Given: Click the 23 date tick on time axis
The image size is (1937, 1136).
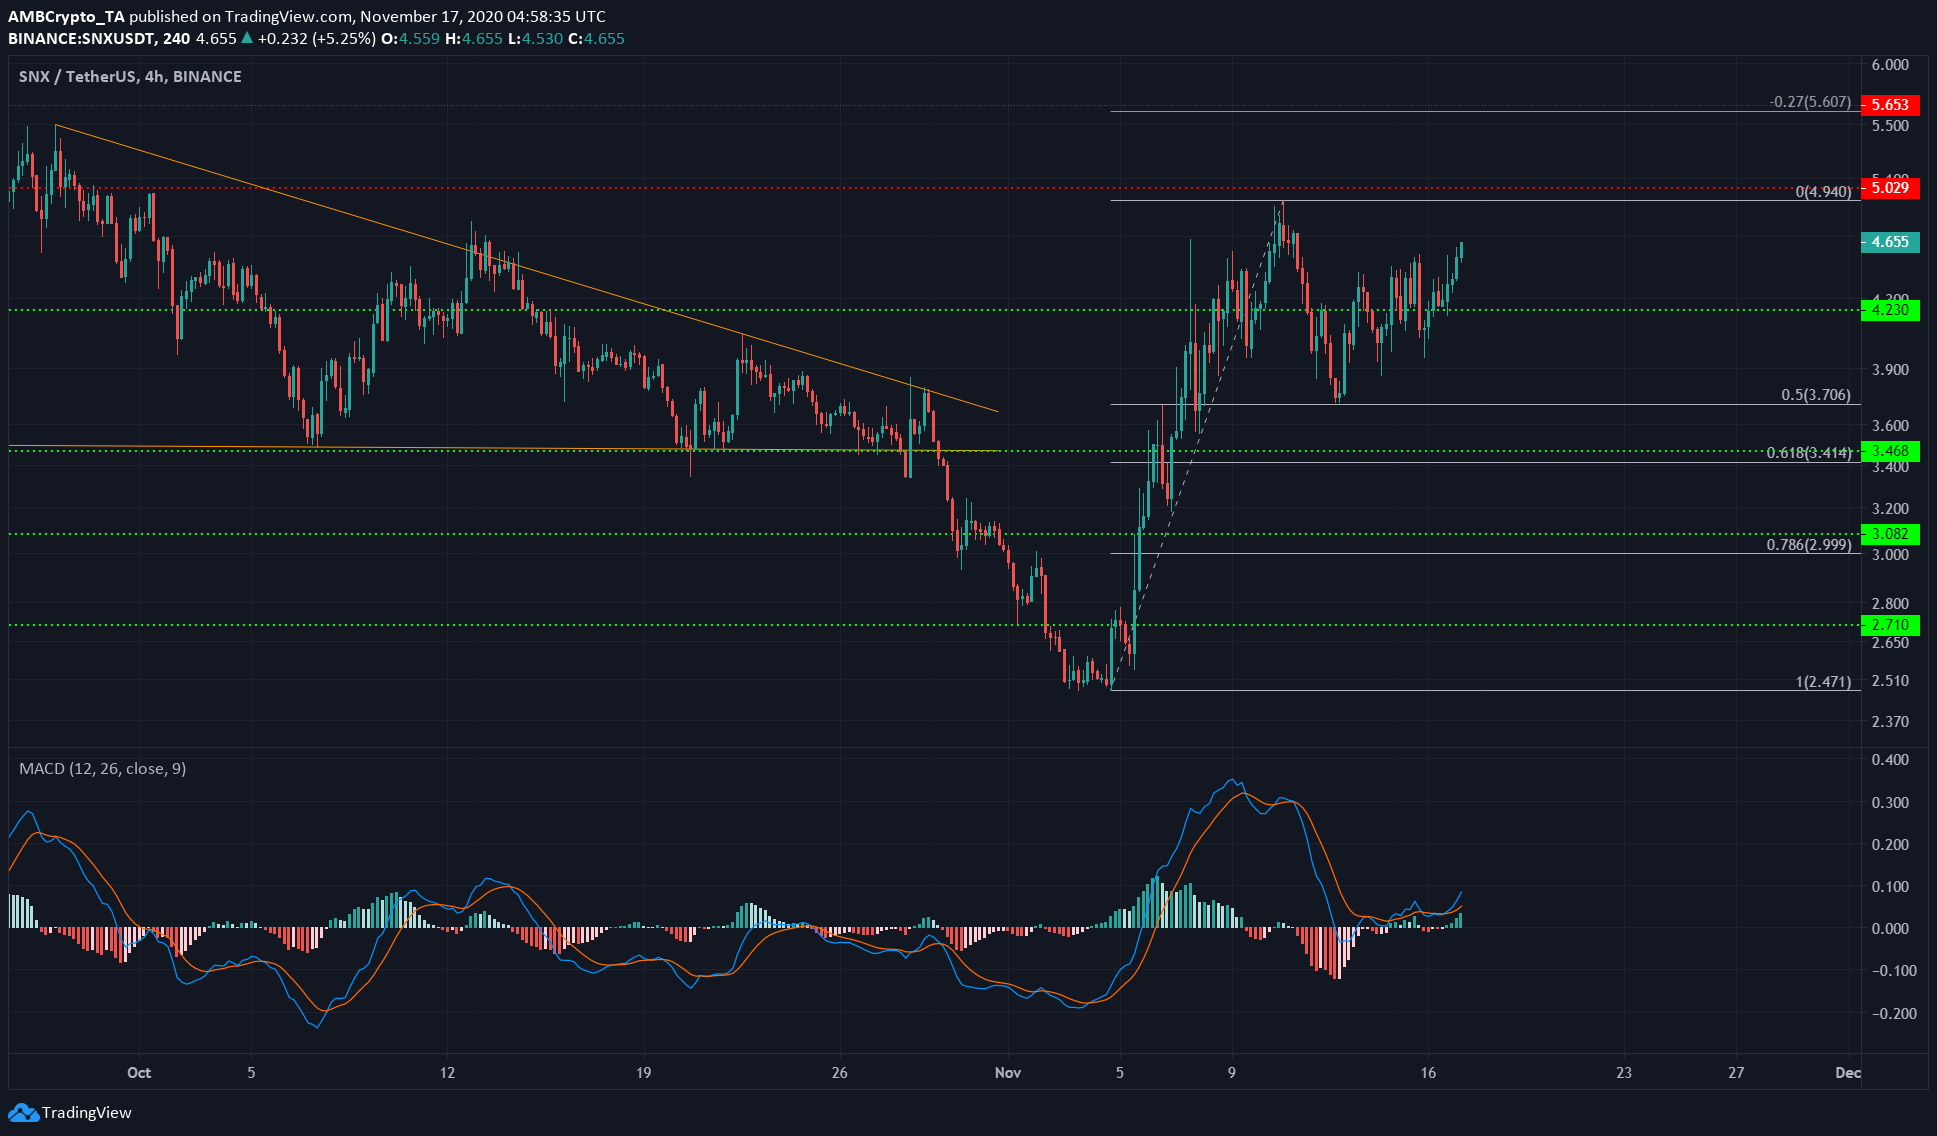Looking at the screenshot, I should click(x=1624, y=1073).
